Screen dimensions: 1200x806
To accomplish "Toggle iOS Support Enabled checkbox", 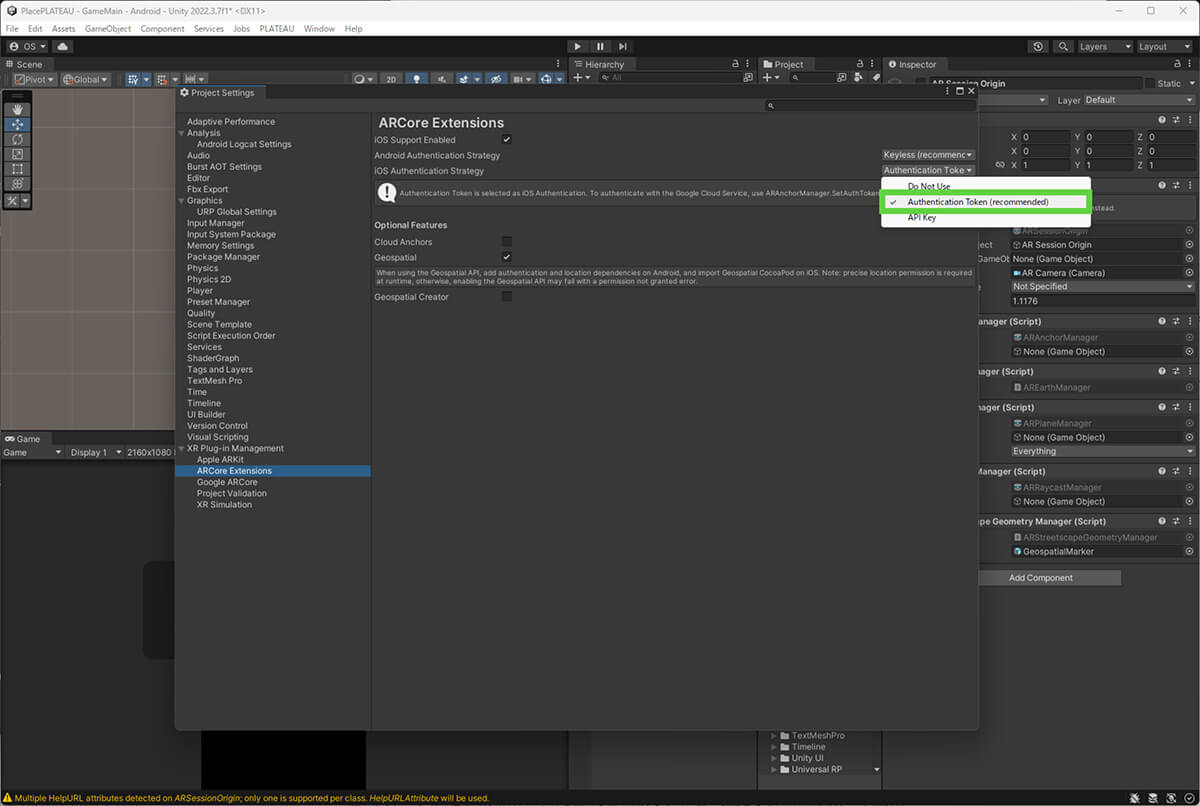I will pos(507,140).
